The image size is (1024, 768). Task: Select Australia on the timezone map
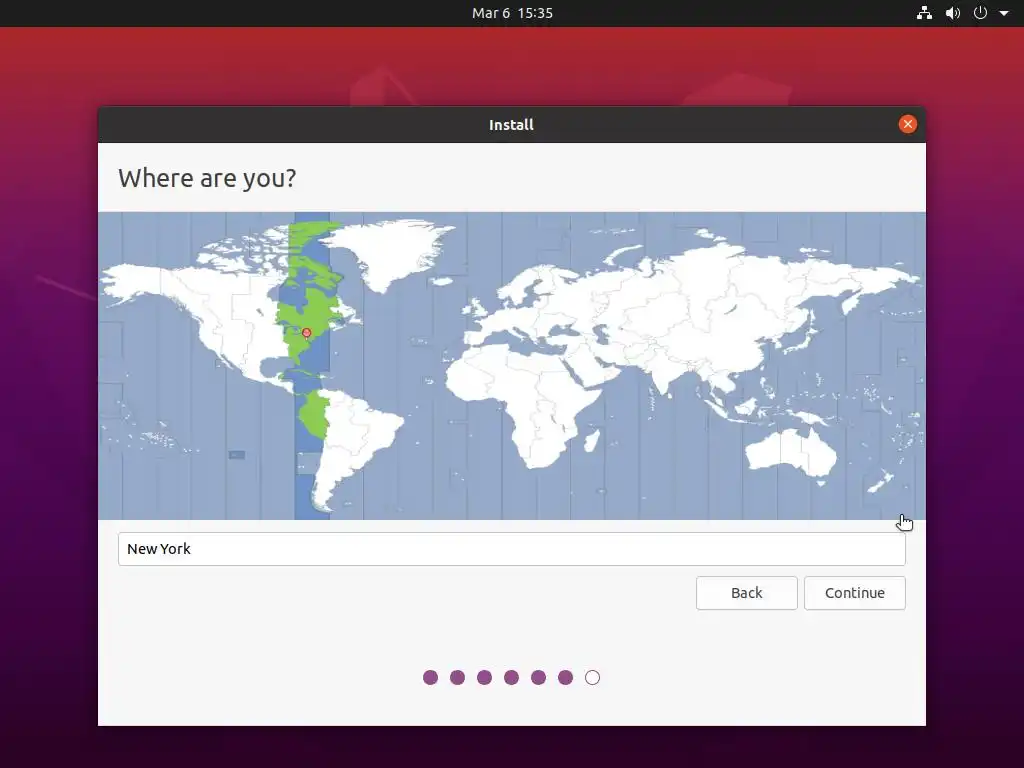tap(791, 453)
